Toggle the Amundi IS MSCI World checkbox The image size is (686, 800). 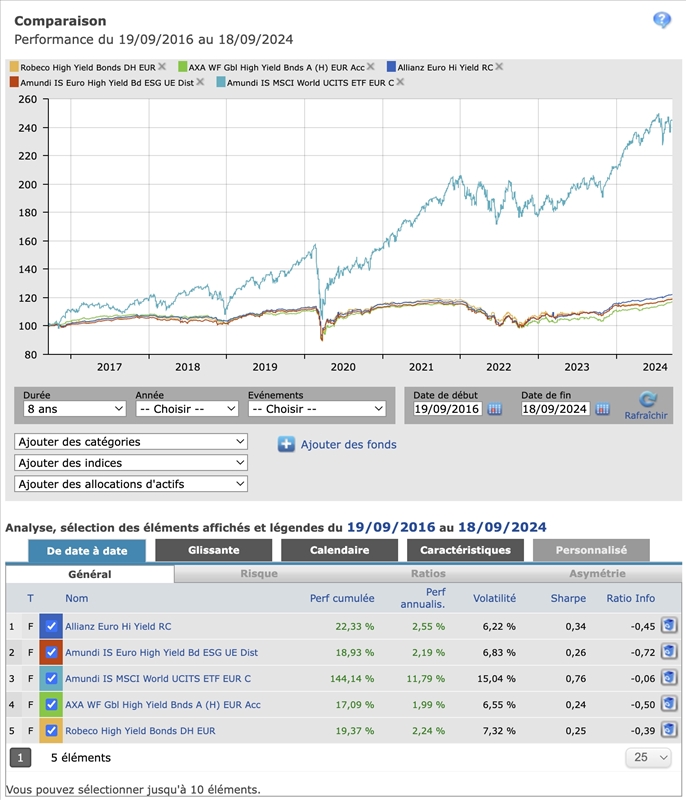coord(52,679)
